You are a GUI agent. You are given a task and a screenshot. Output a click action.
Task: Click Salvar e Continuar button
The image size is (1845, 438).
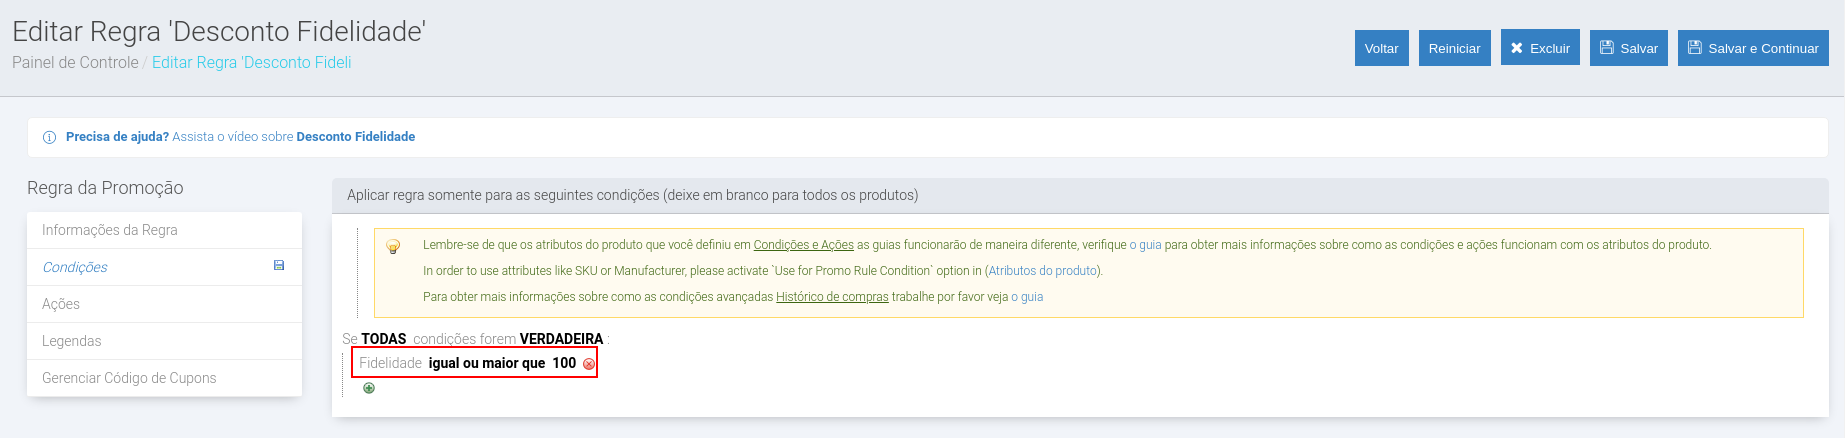1752,48
